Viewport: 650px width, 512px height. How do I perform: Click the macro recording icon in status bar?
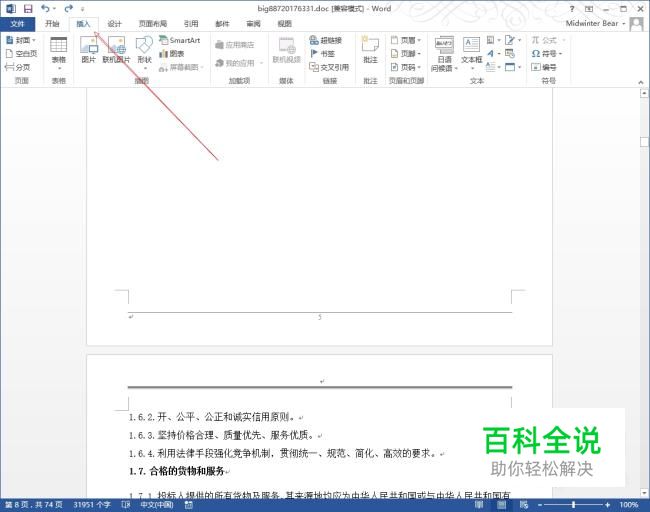(x=189, y=505)
